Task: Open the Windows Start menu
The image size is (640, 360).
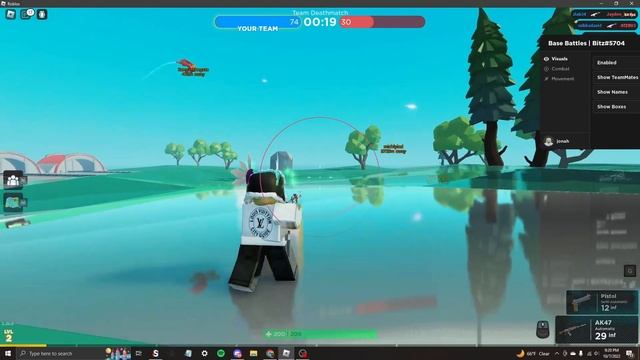Action: pos(8,353)
